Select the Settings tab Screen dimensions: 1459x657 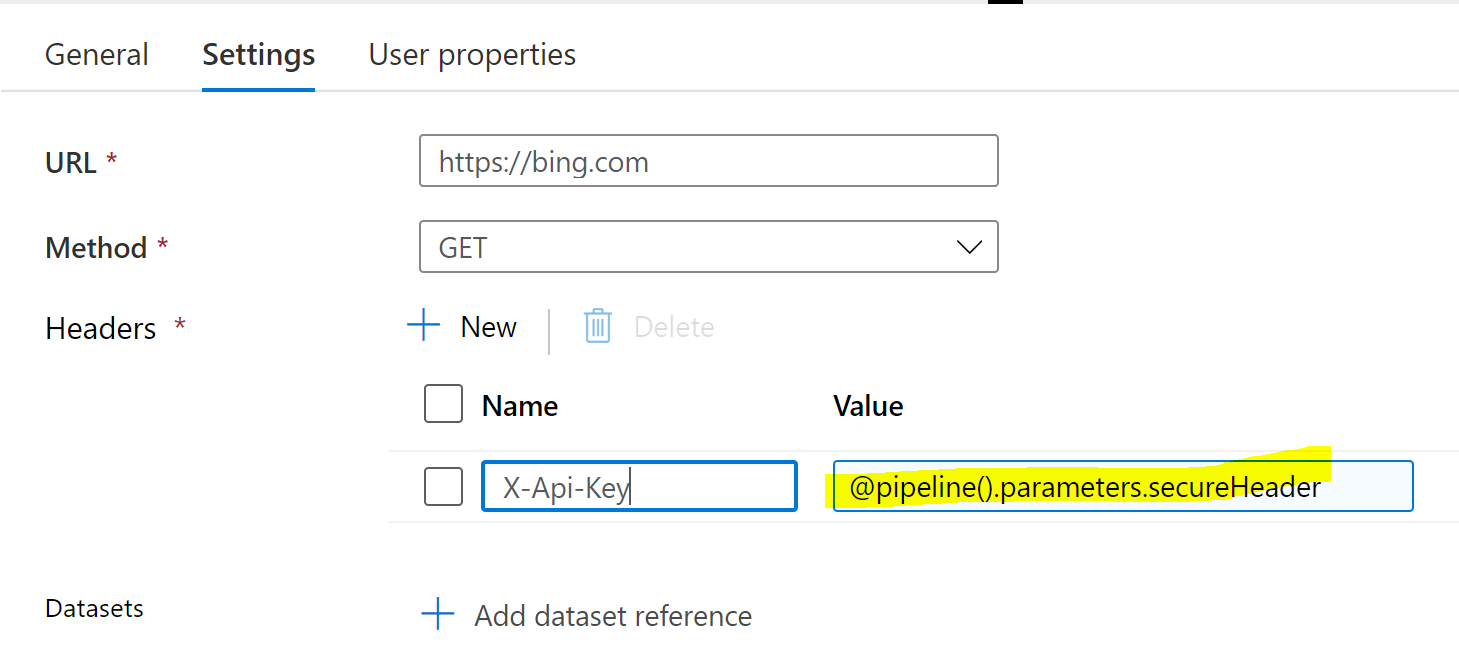tap(259, 54)
